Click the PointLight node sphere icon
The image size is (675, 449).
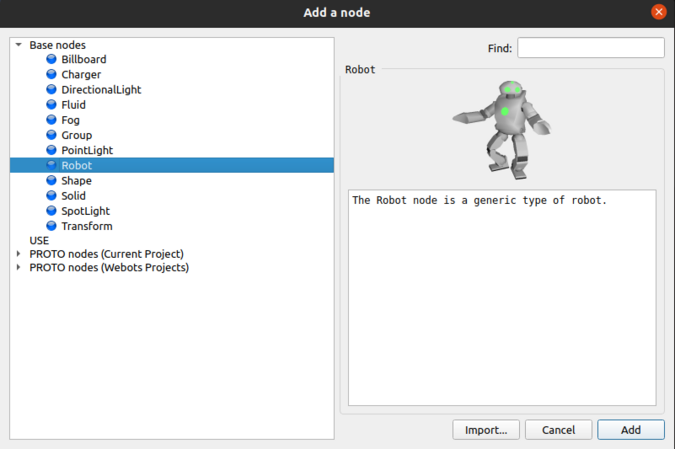pyautogui.click(x=51, y=150)
